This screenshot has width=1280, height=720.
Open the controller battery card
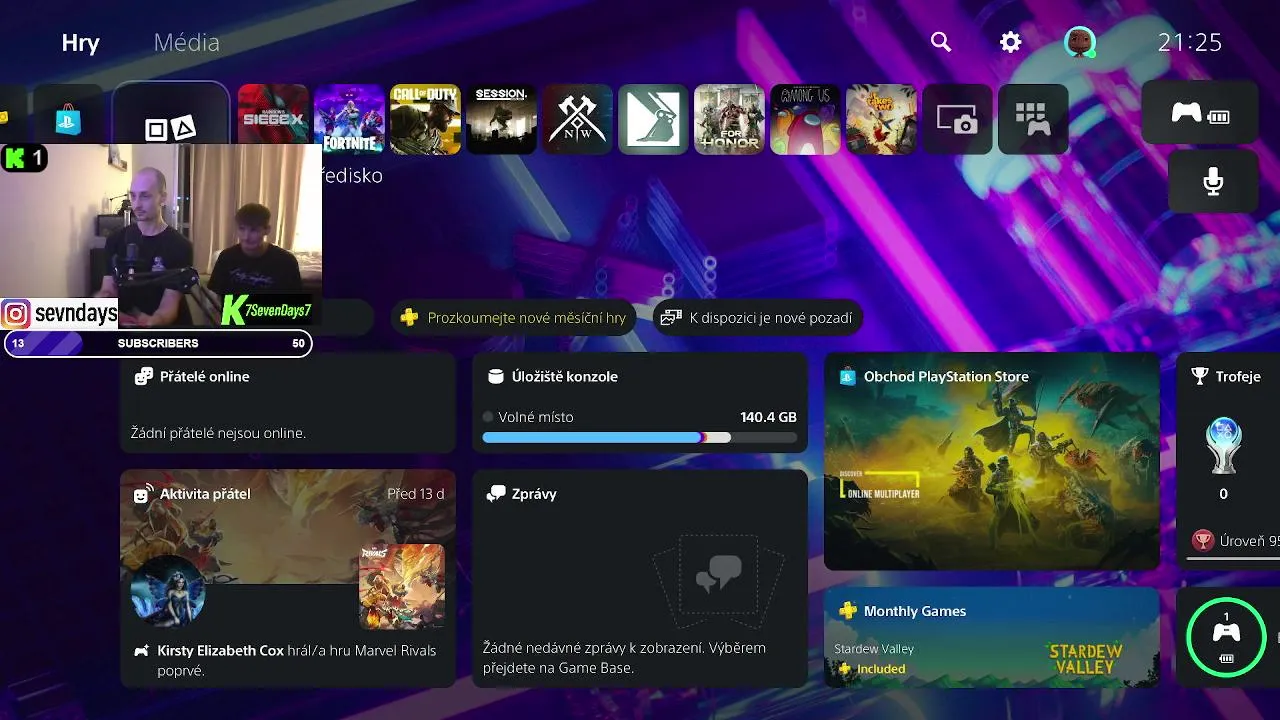pos(1200,112)
